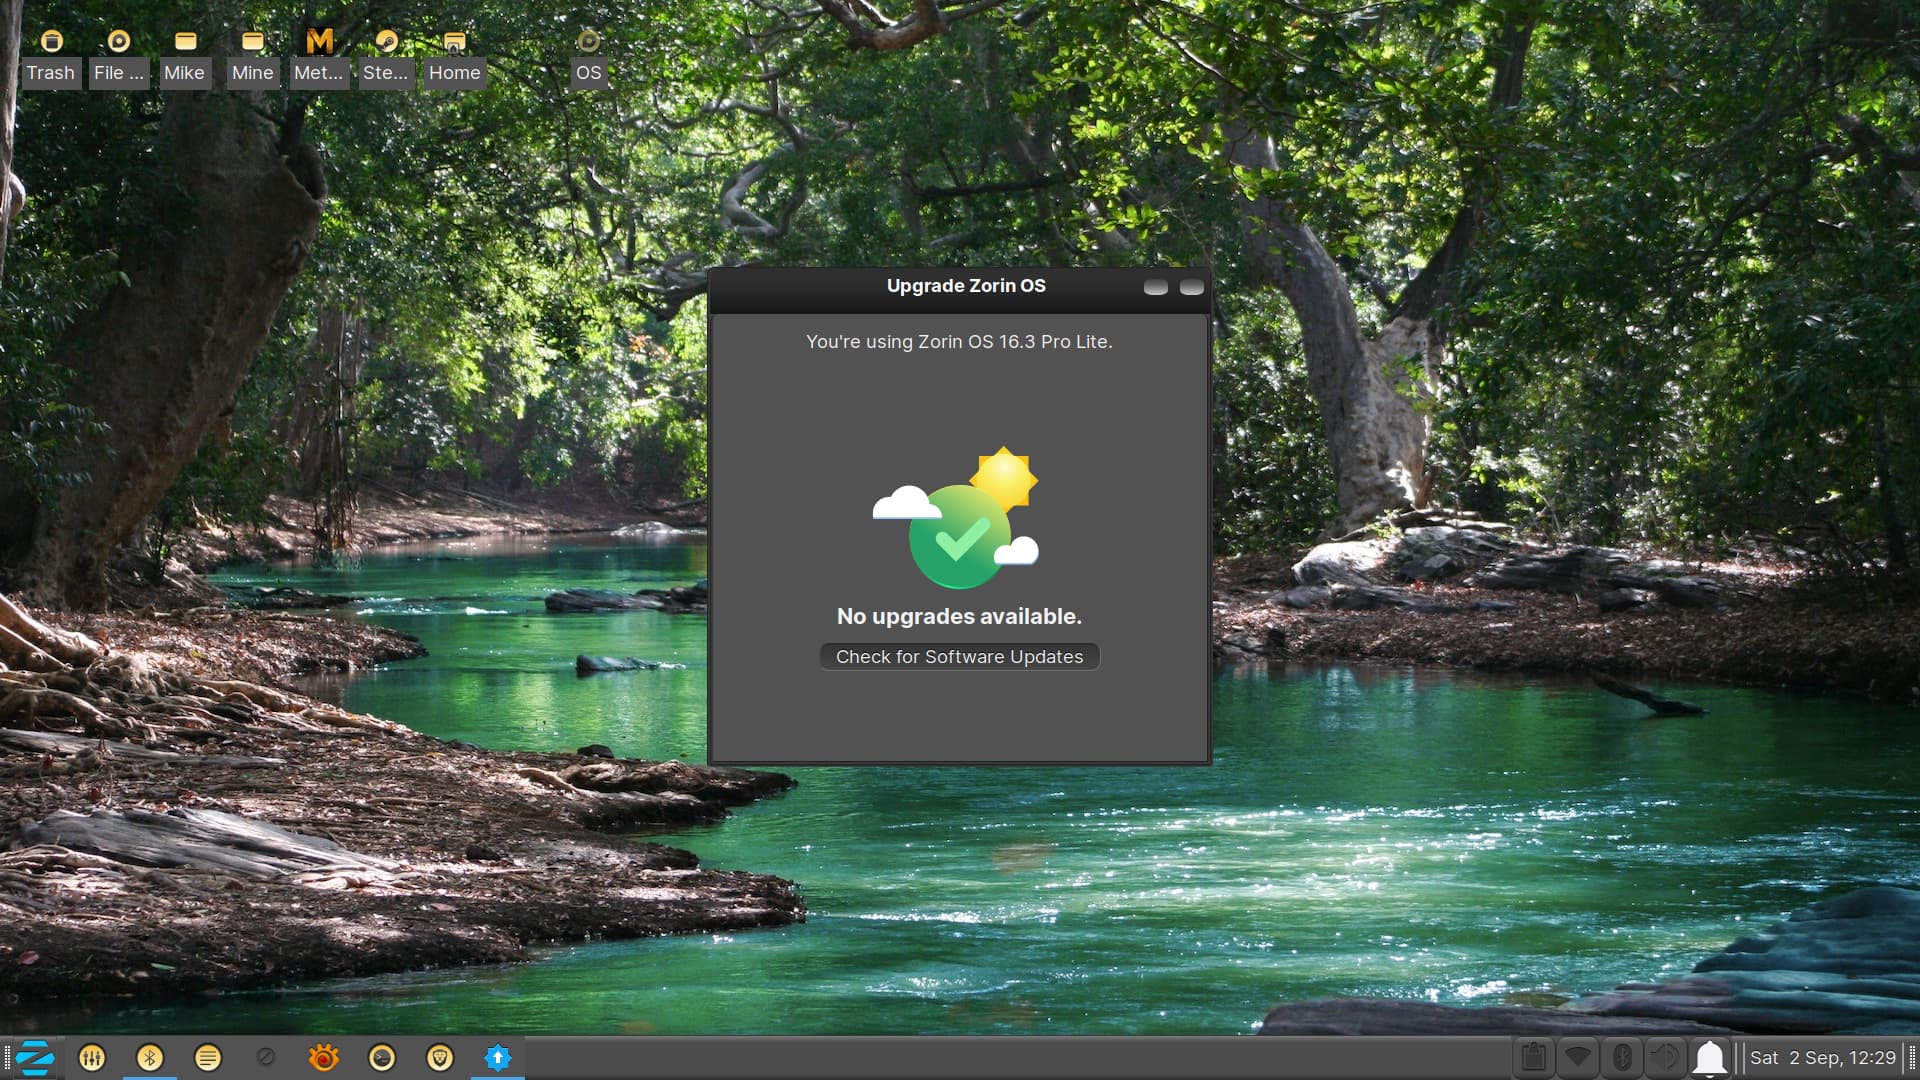Image resolution: width=1920 pixels, height=1080 pixels.
Task: Click the Bluetooth system tray icon
Action: click(1622, 1057)
